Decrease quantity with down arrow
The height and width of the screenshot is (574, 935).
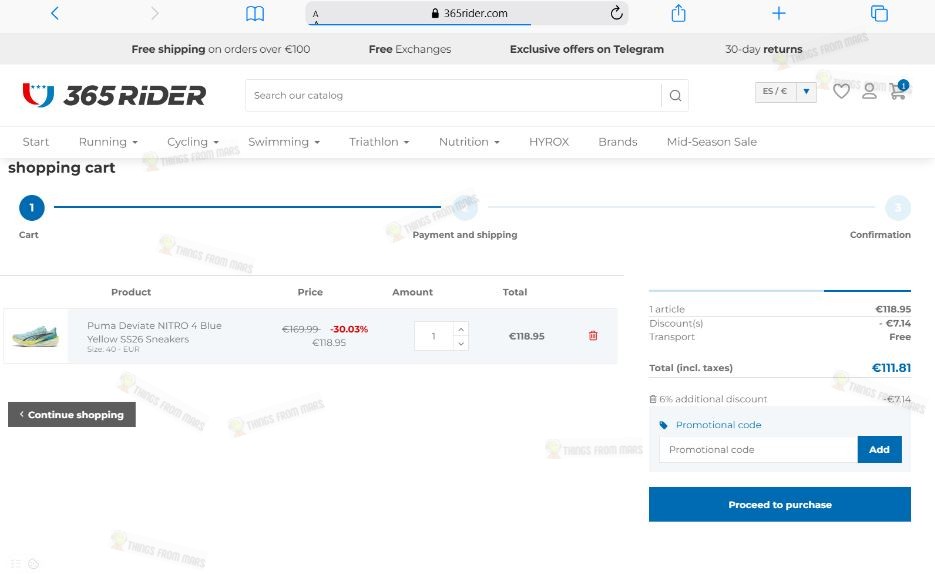[461, 343]
